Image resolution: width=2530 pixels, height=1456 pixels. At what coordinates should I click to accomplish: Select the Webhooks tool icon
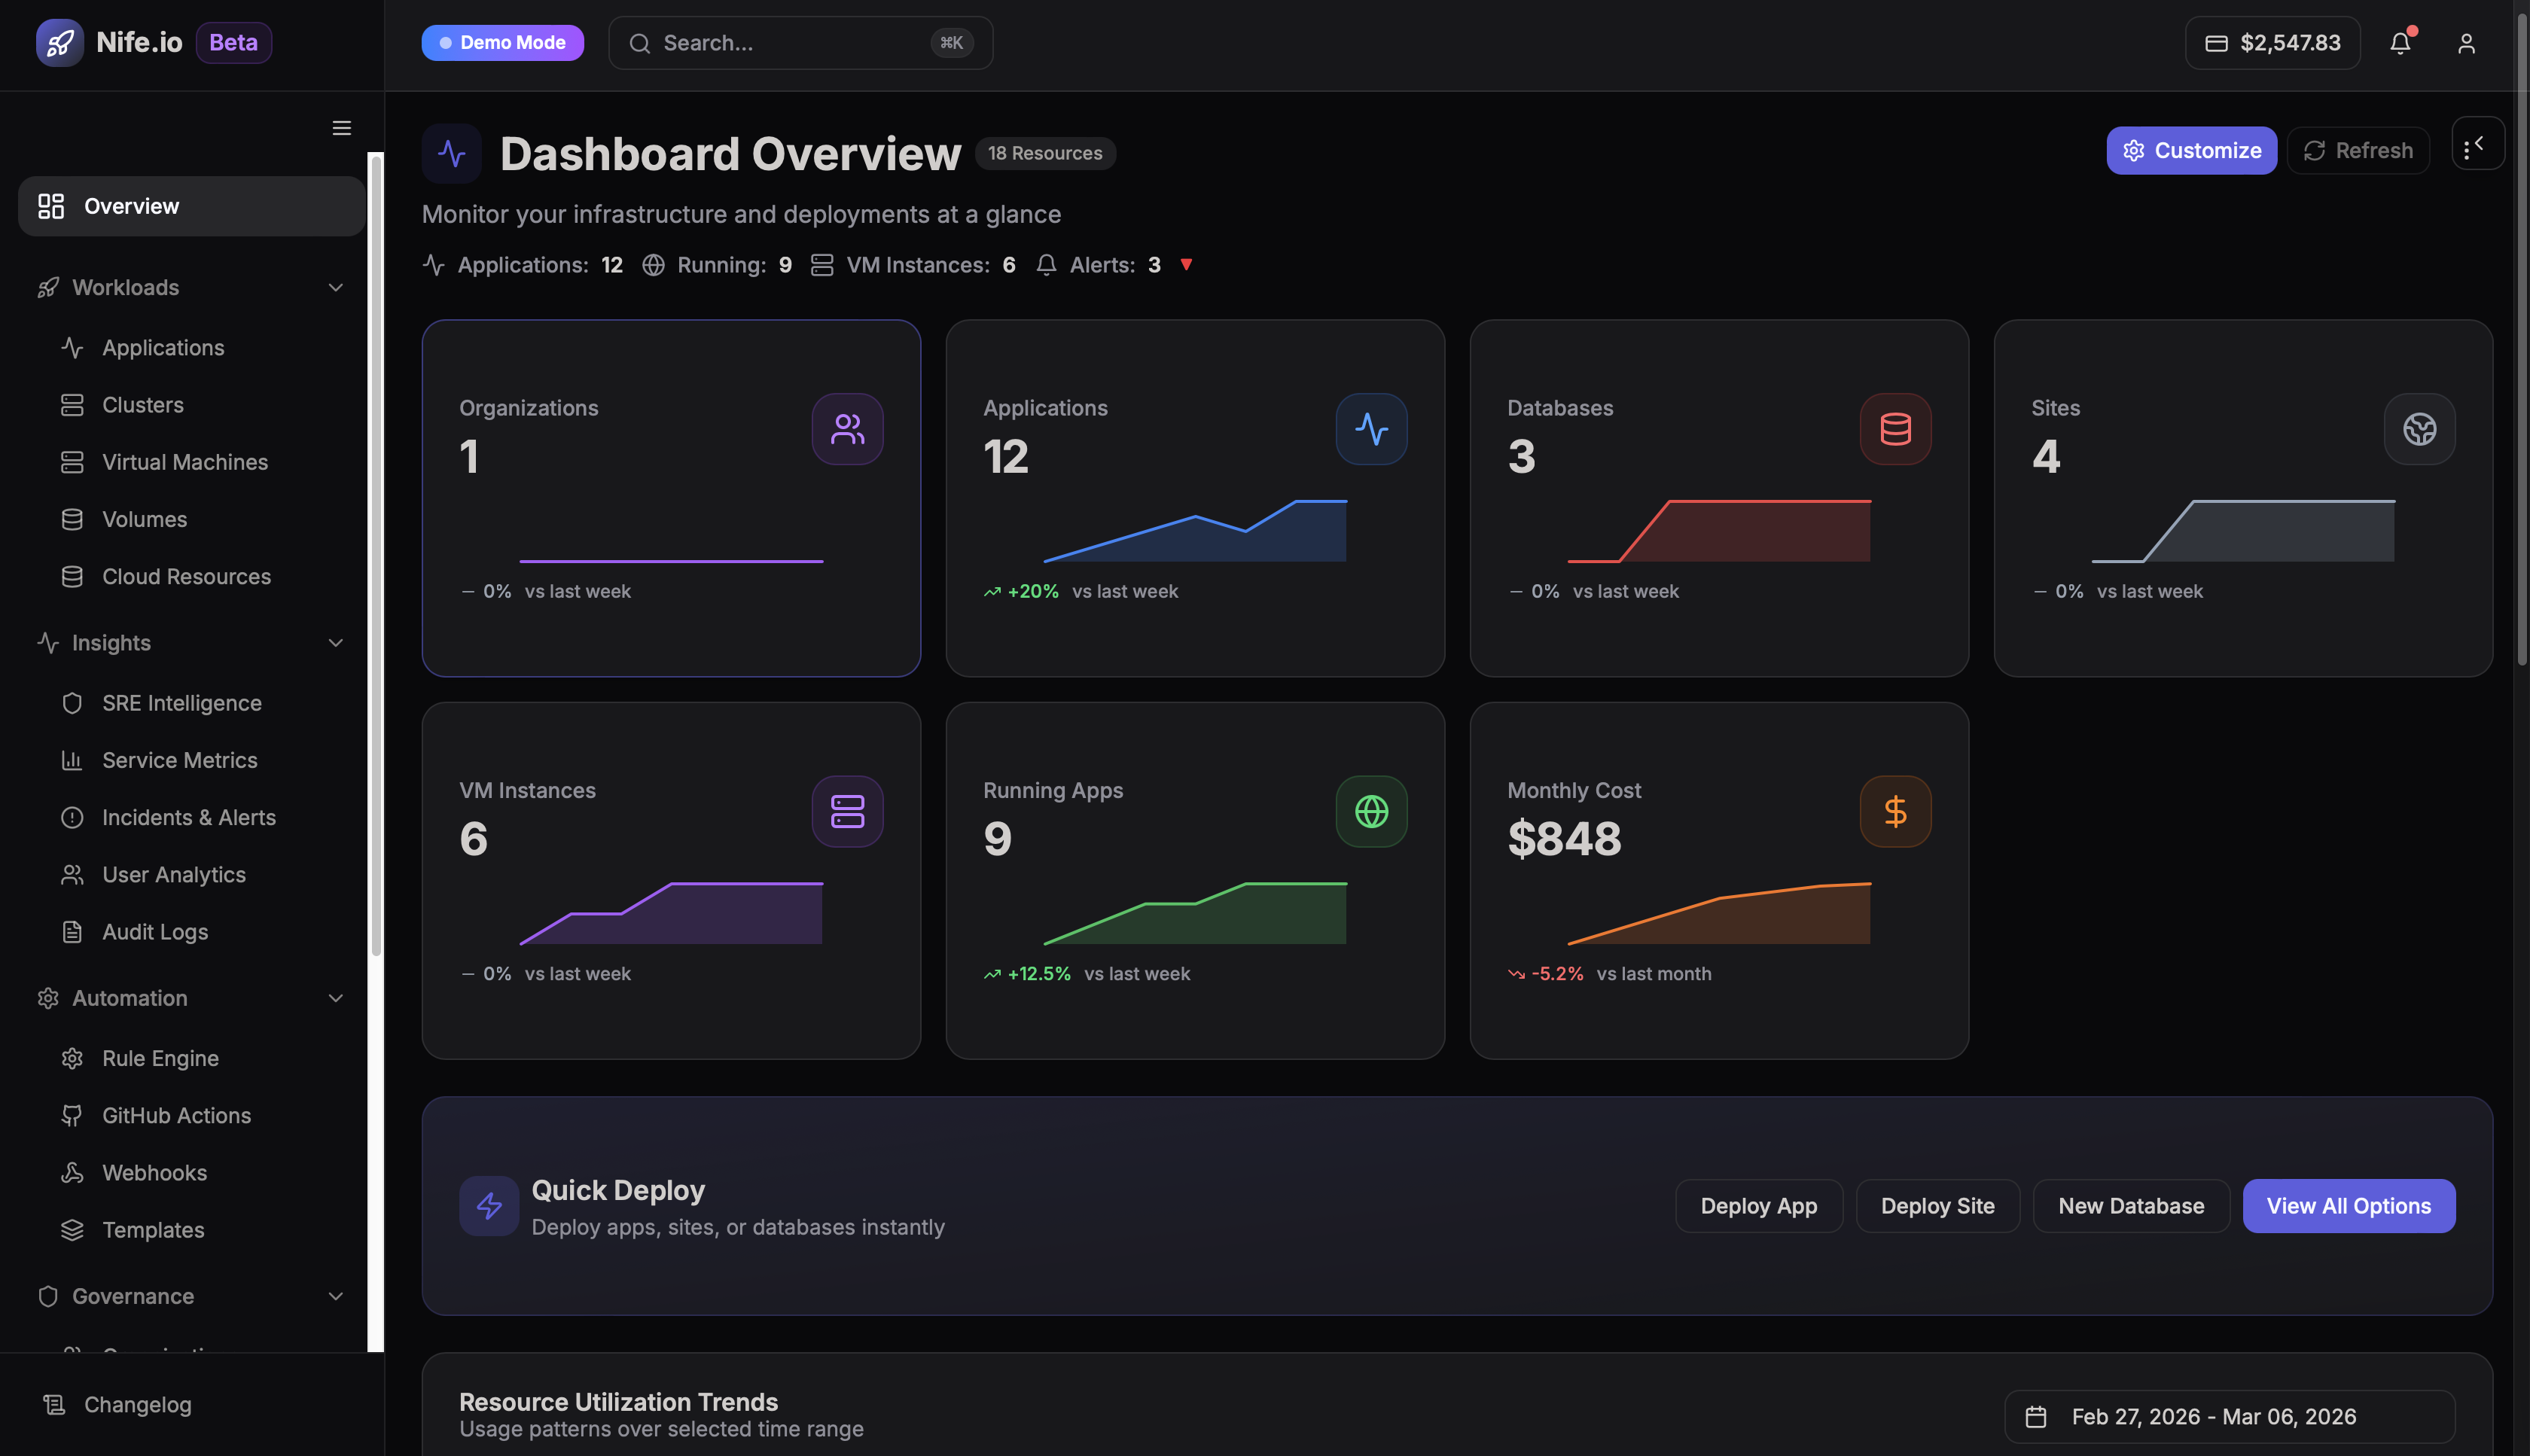pyautogui.click(x=73, y=1172)
